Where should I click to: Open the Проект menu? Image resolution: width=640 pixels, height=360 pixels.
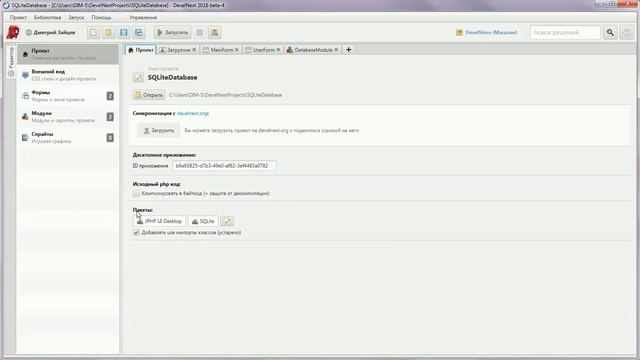tap(18, 18)
